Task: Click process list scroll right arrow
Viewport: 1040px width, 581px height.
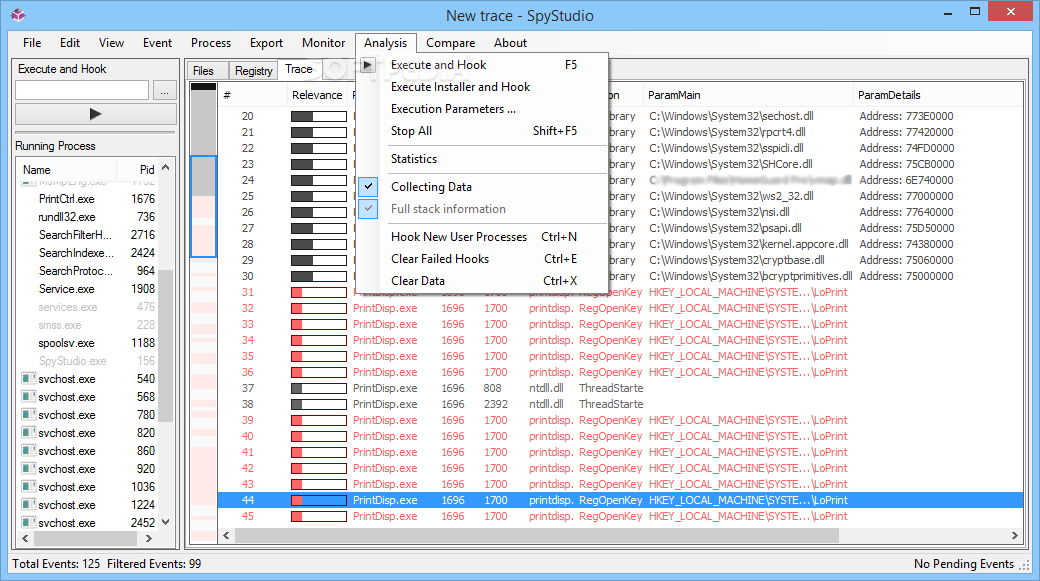Action: [149, 539]
